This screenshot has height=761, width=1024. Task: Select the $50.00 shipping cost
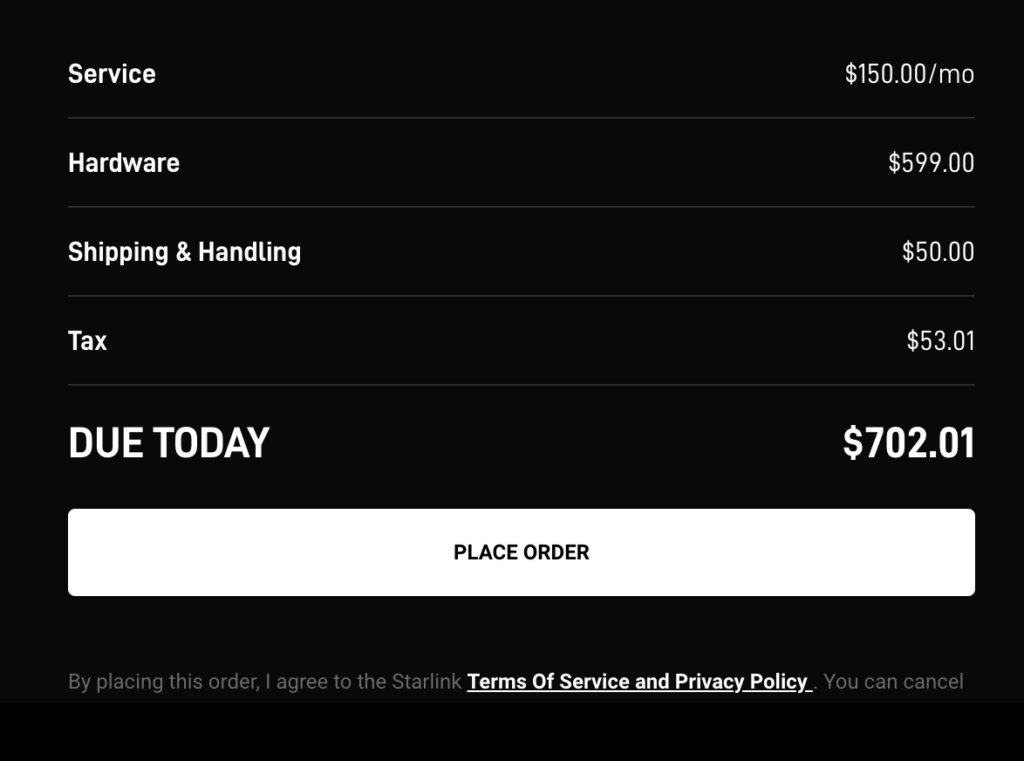click(x=938, y=252)
